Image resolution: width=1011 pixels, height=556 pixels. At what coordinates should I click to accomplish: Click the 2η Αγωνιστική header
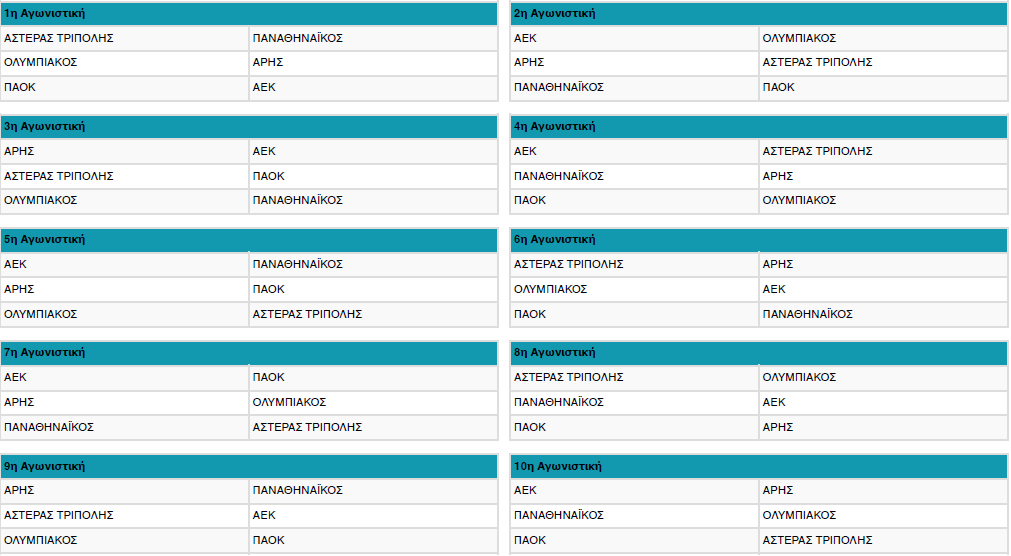coord(758,14)
